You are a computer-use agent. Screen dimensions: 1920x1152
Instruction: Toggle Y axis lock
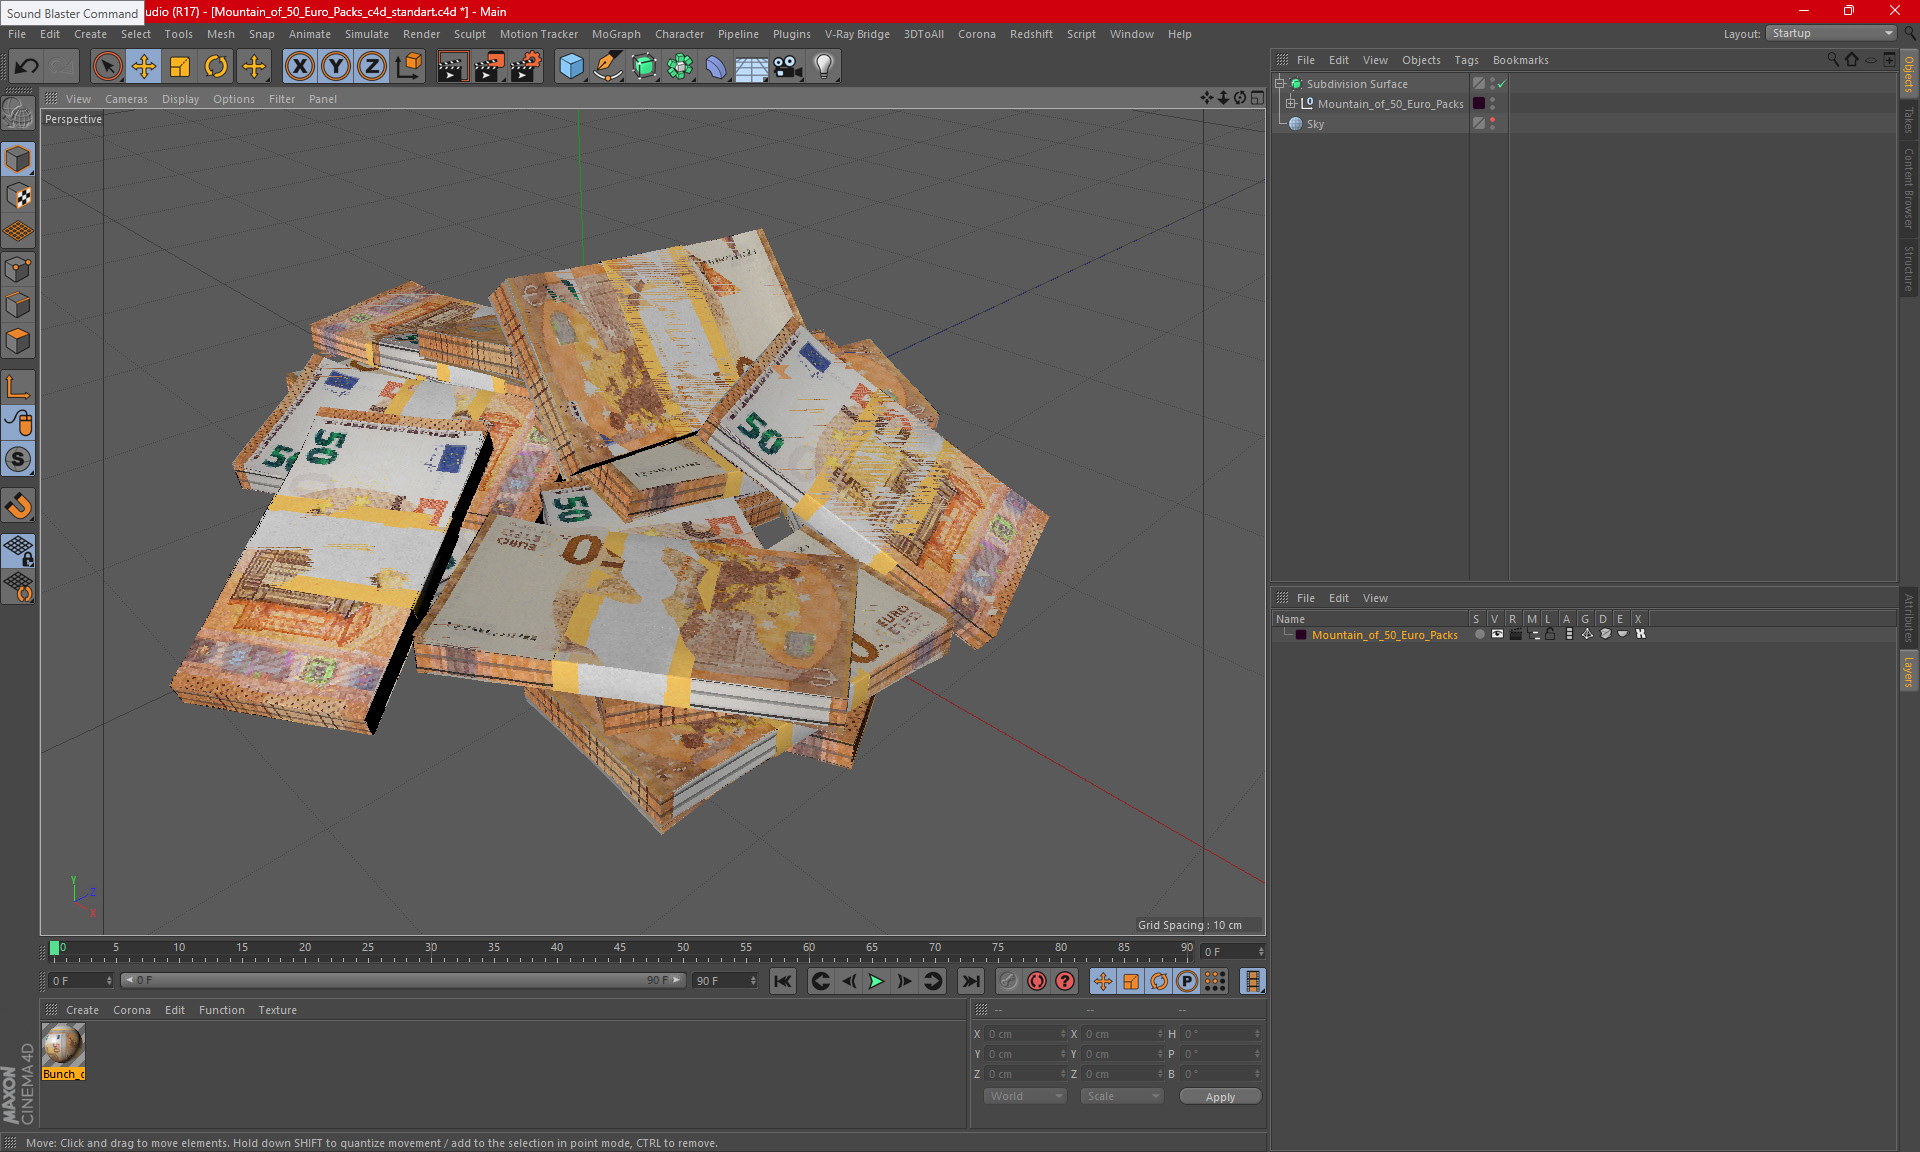[336, 67]
